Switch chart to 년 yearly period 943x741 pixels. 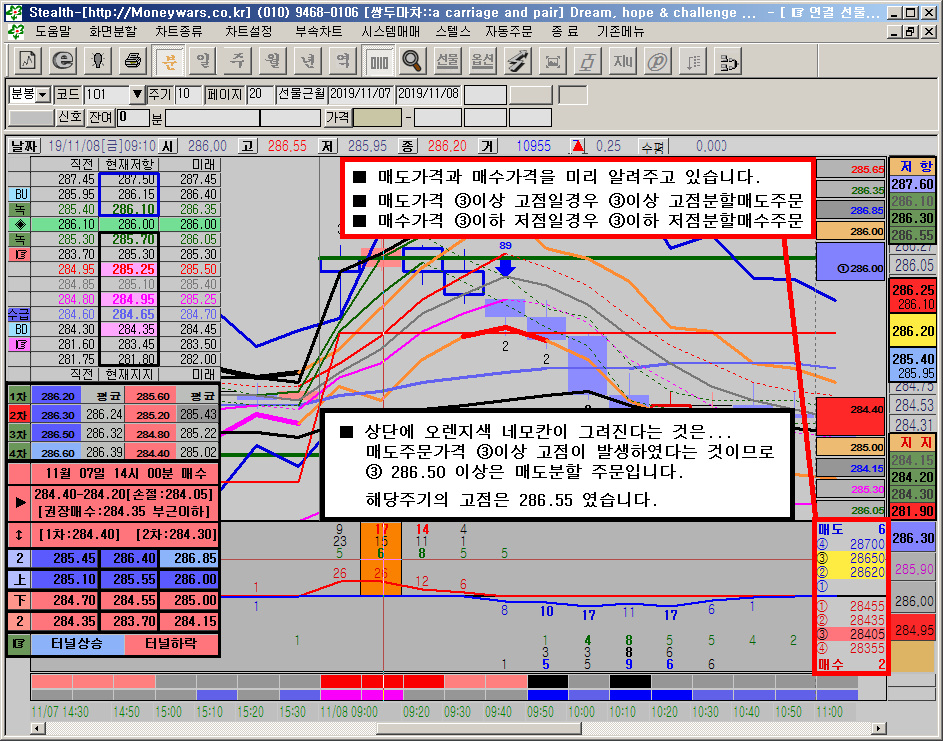click(x=308, y=61)
